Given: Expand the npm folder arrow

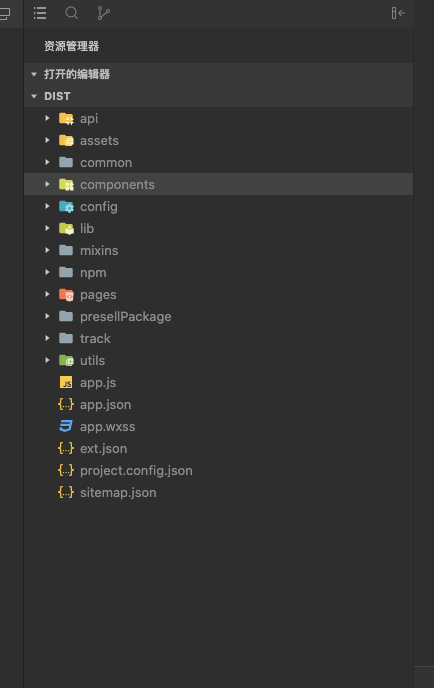Looking at the screenshot, I should click(47, 272).
